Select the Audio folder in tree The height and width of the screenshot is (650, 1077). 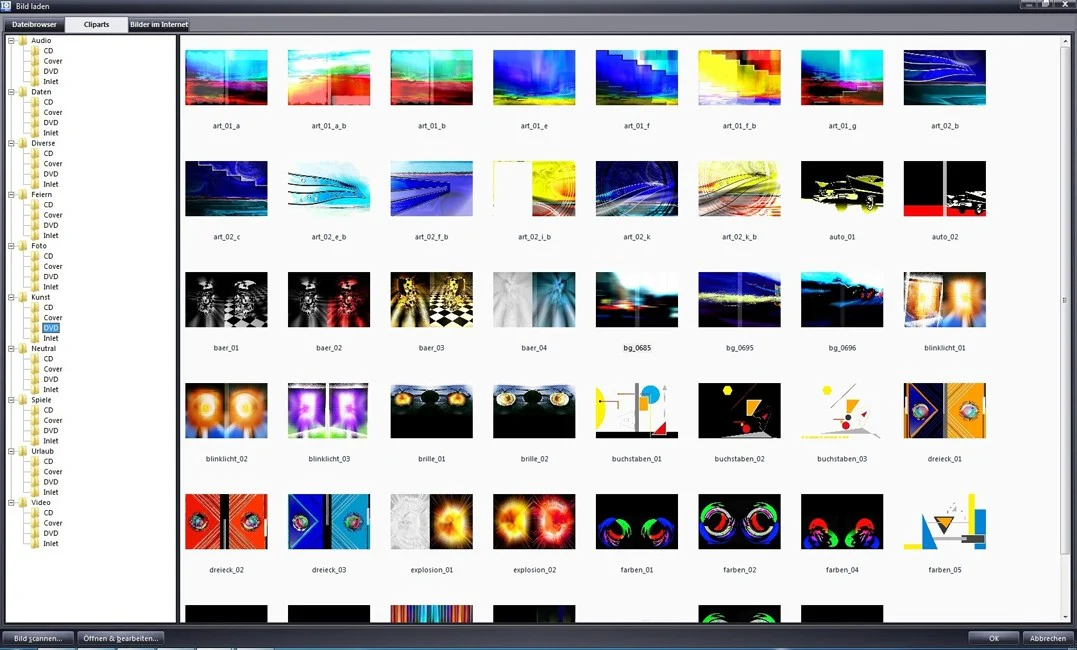pyautogui.click(x=41, y=41)
